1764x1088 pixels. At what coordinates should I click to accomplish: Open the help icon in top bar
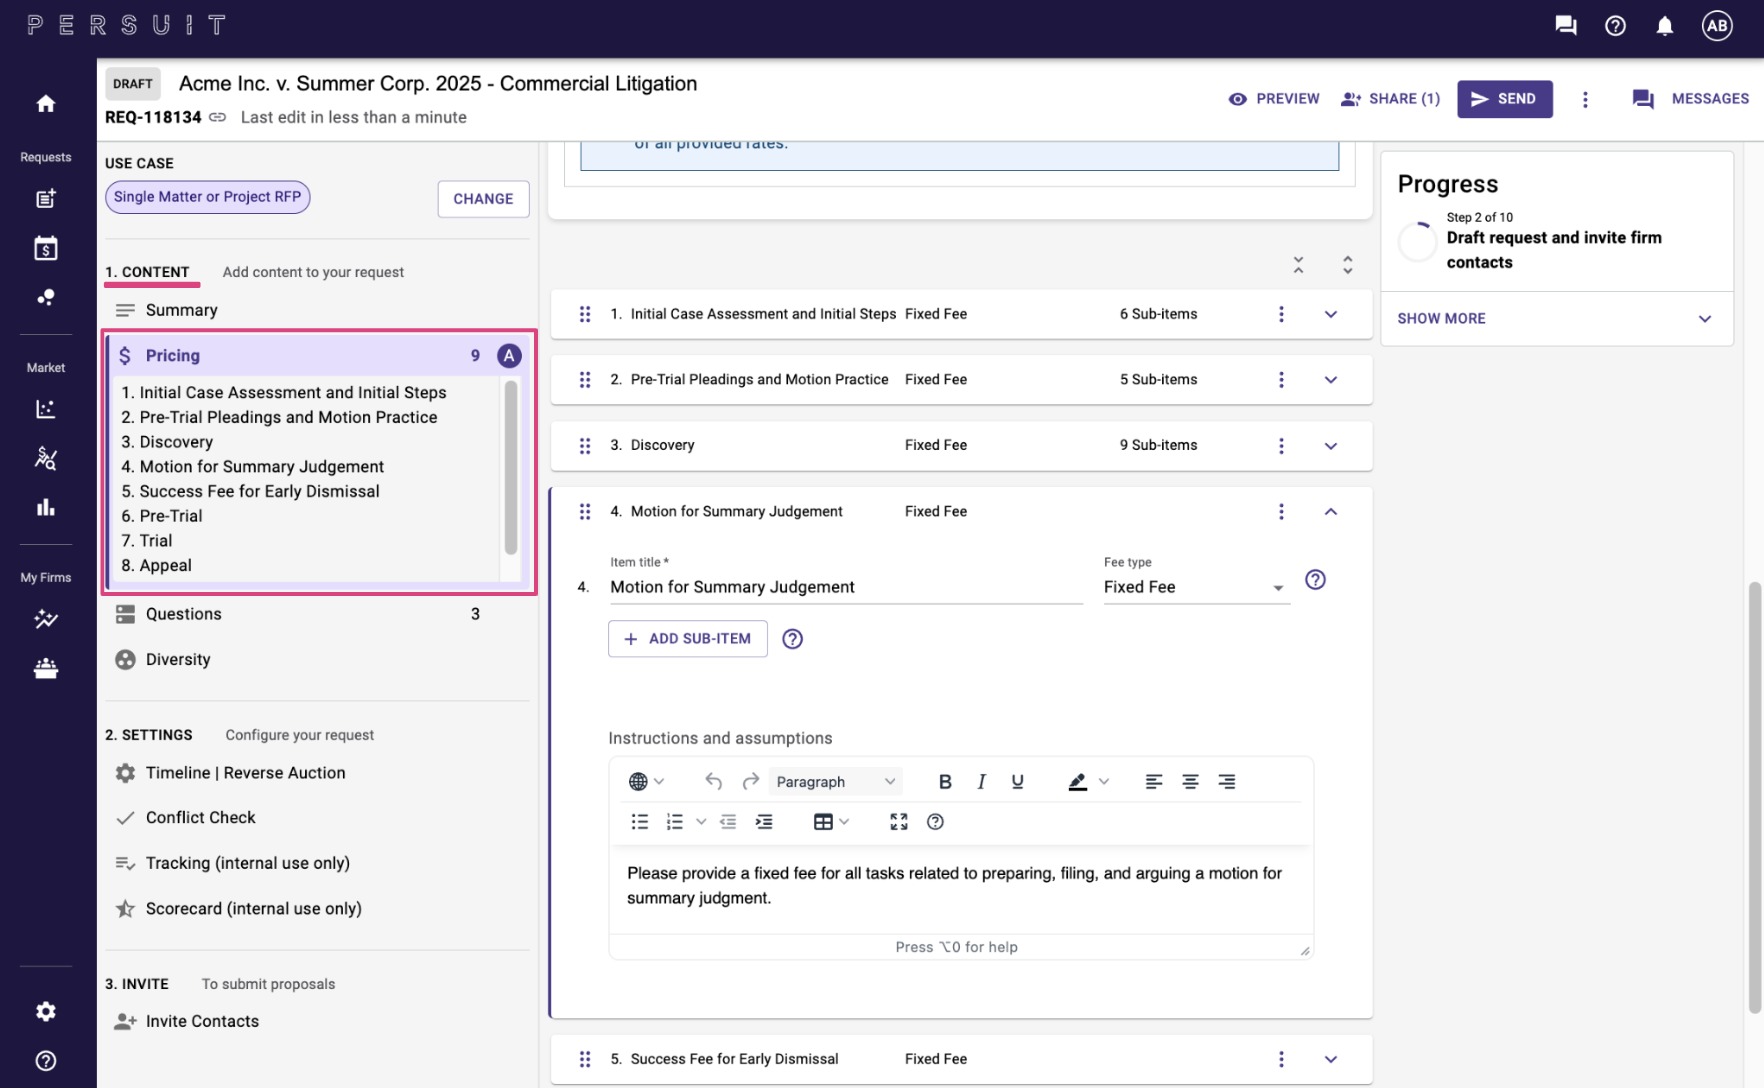1615,26
